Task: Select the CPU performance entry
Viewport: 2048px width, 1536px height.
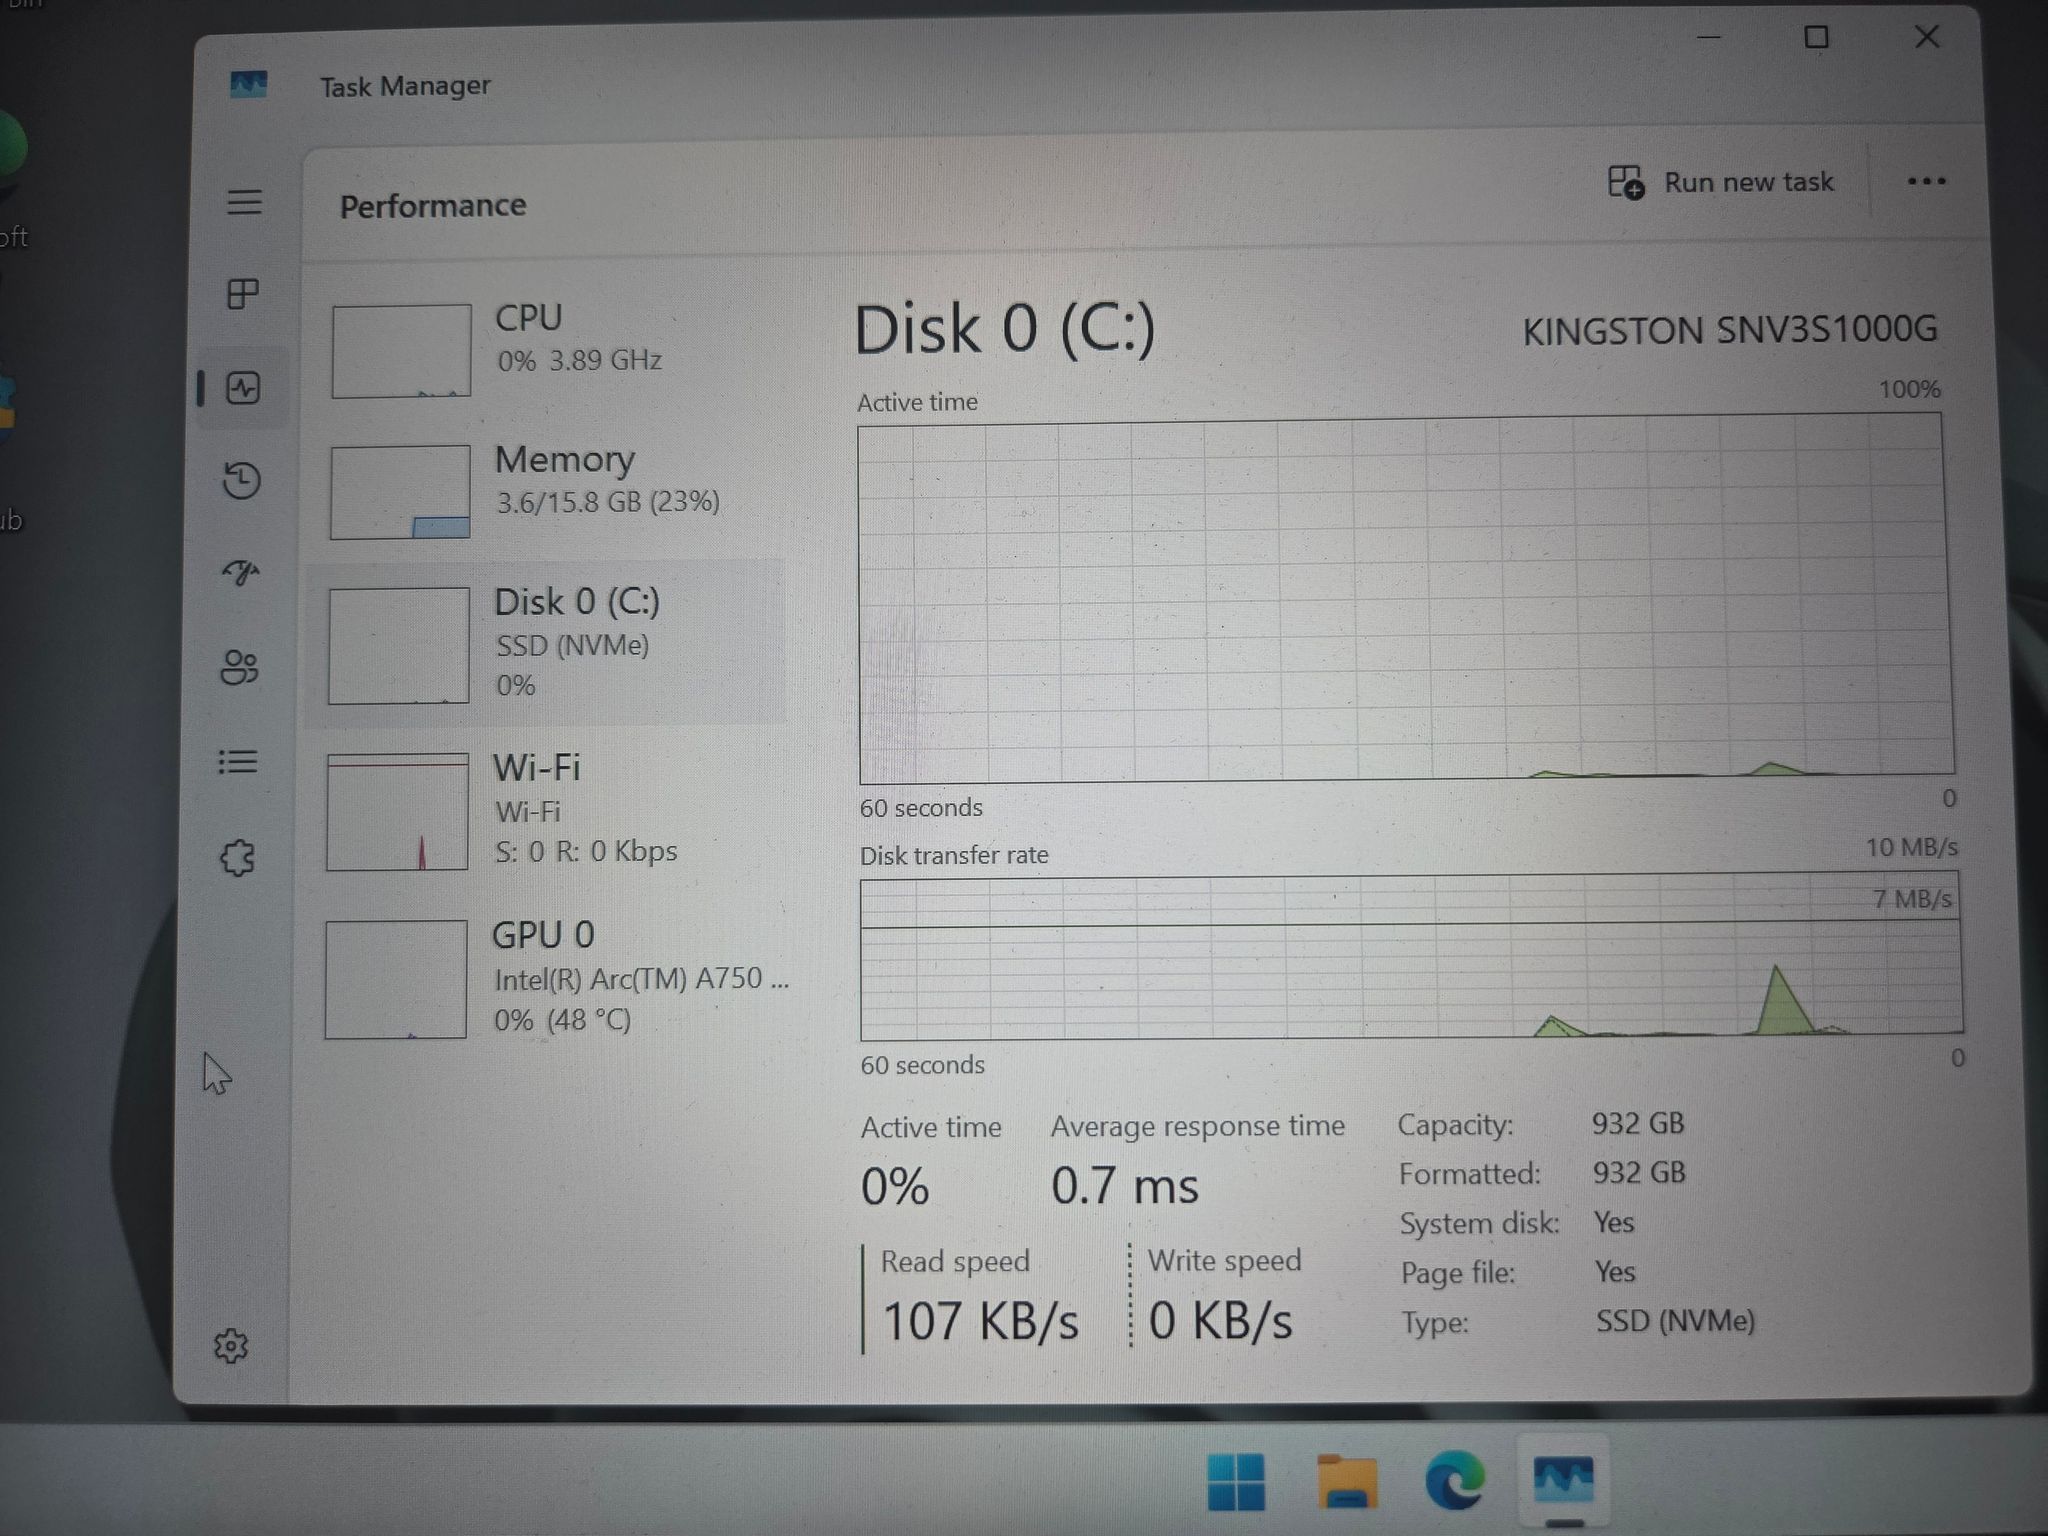Action: point(548,350)
